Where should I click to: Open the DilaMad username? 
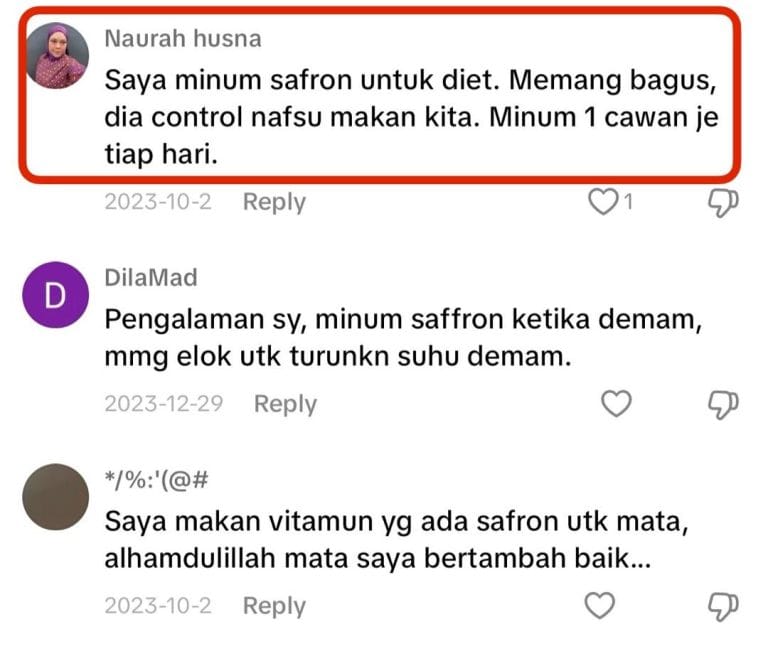click(x=151, y=278)
